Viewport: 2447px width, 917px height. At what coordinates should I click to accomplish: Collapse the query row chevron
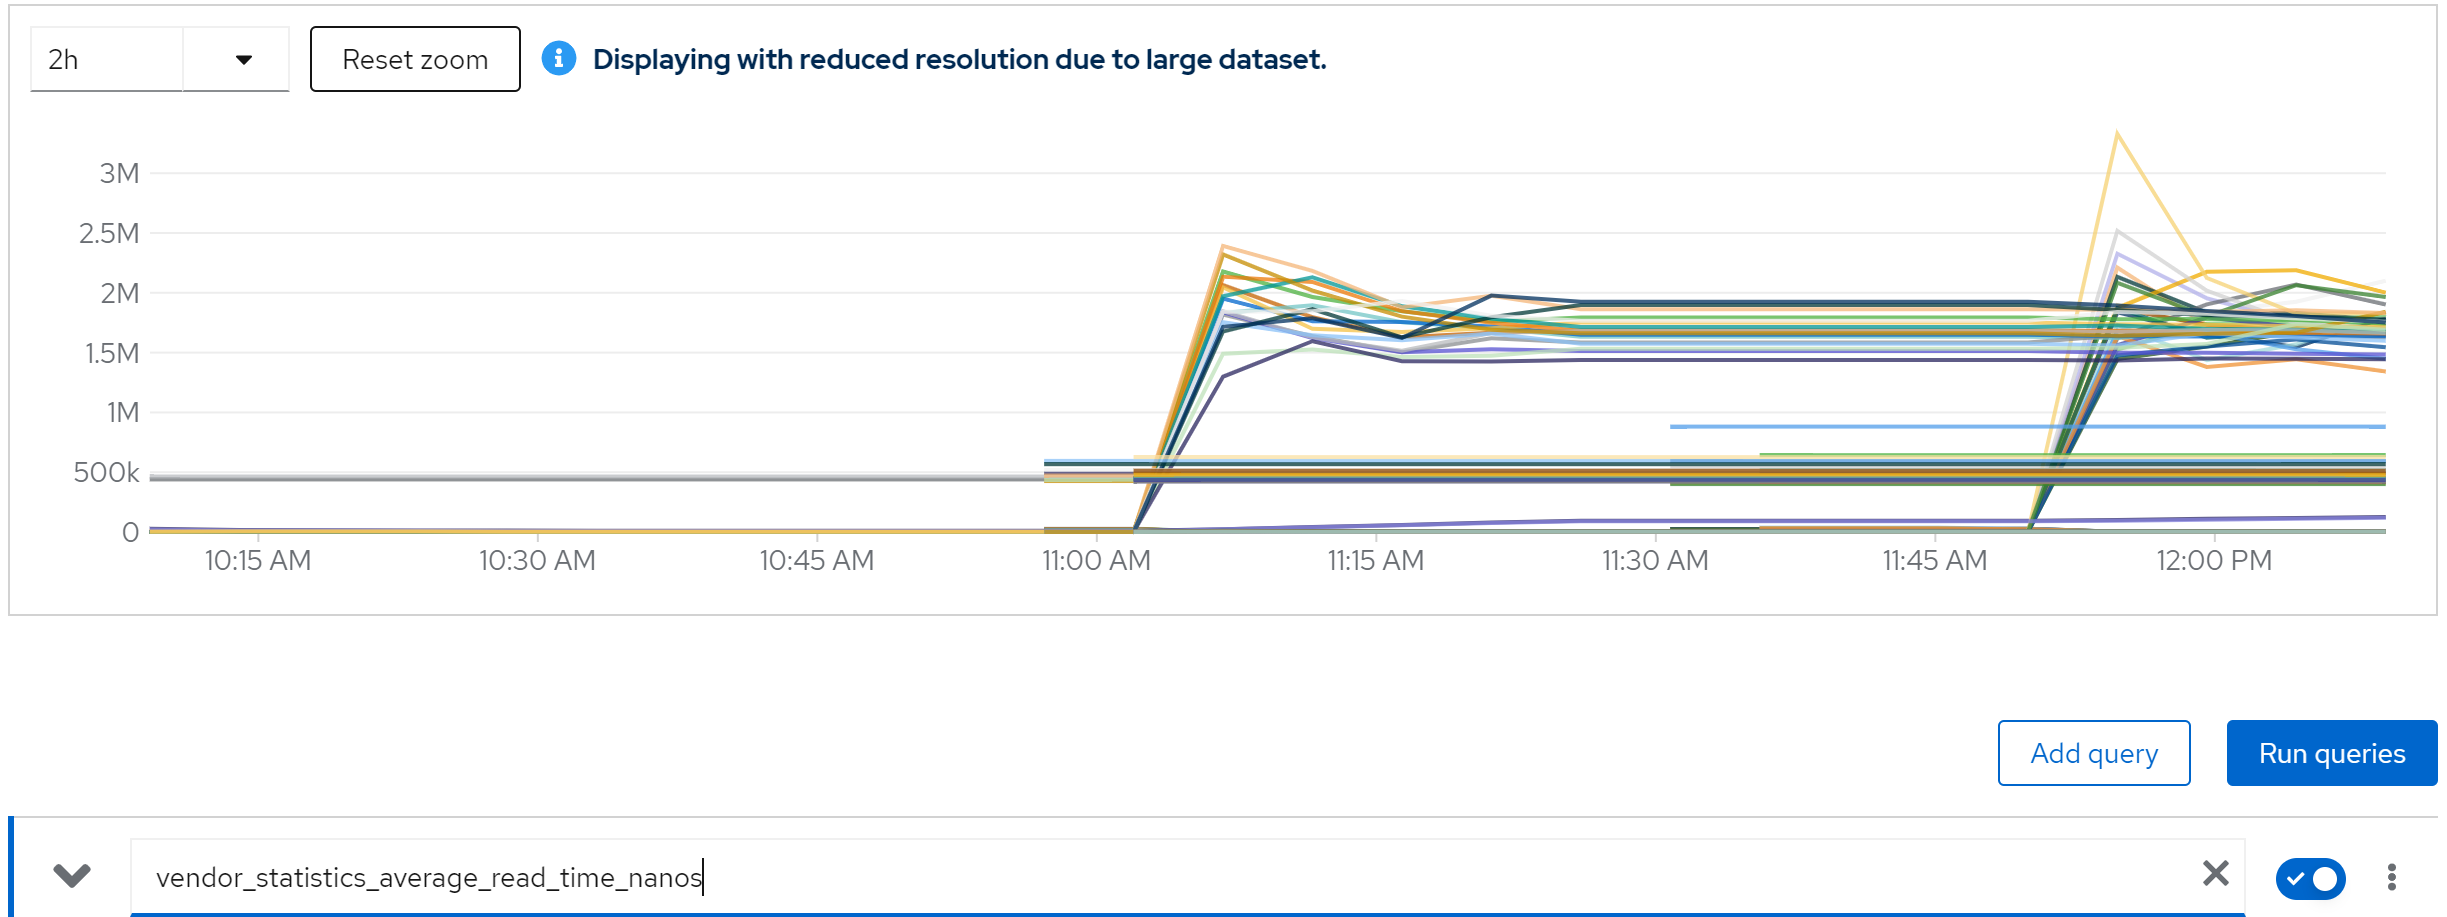coord(72,876)
